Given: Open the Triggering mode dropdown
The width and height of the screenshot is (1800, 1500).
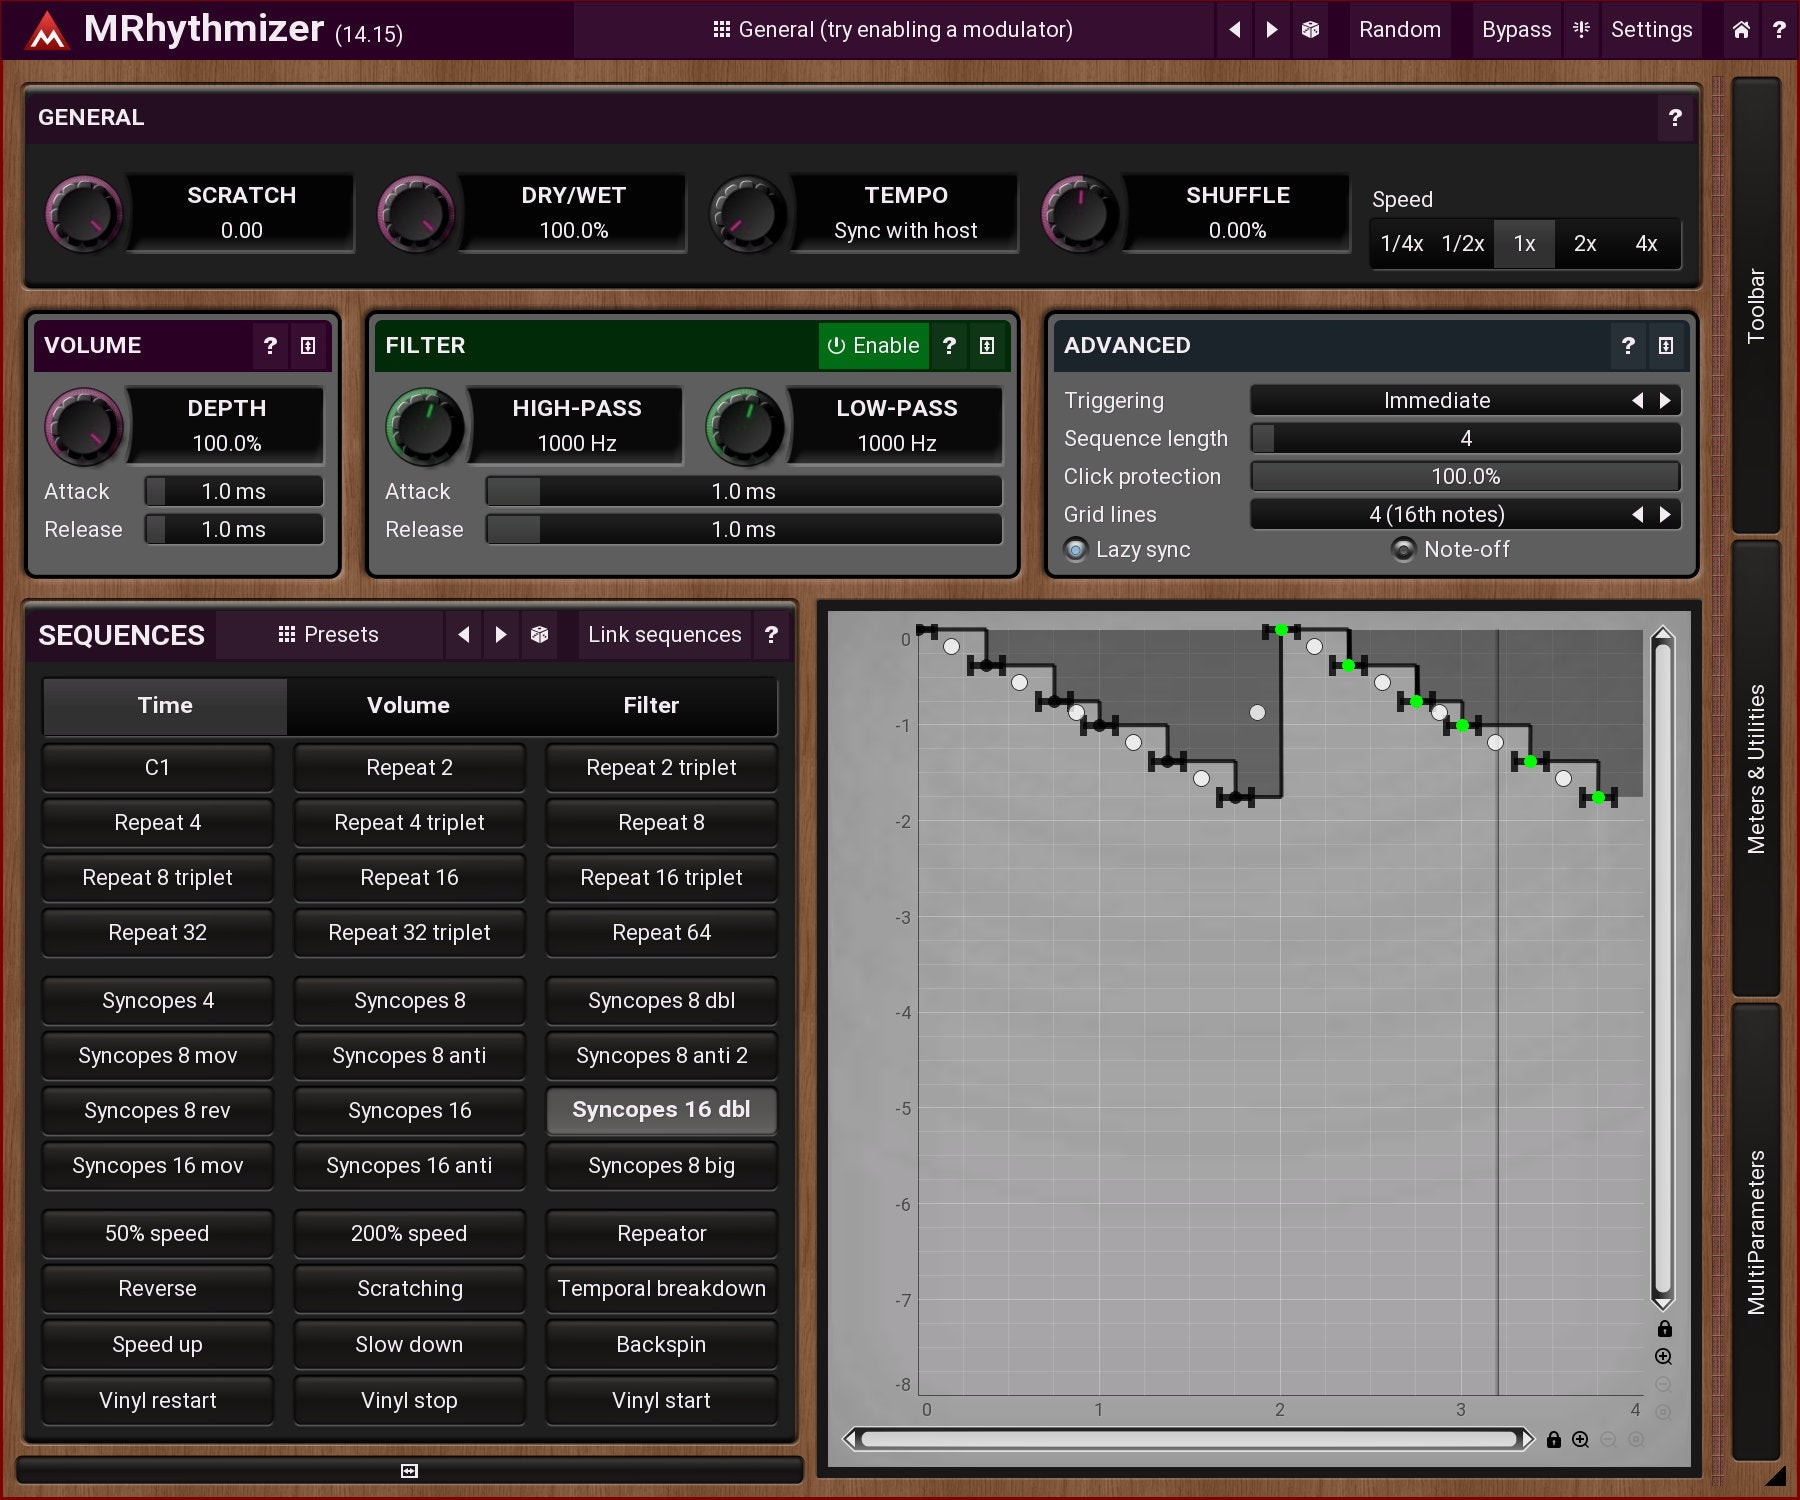Looking at the screenshot, I should coord(1437,401).
